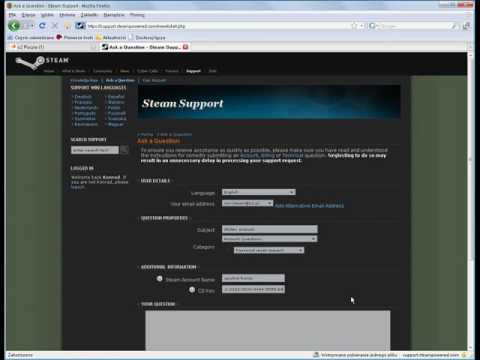
Task: Click the Your Account link
Action: pyautogui.click(x=154, y=80)
